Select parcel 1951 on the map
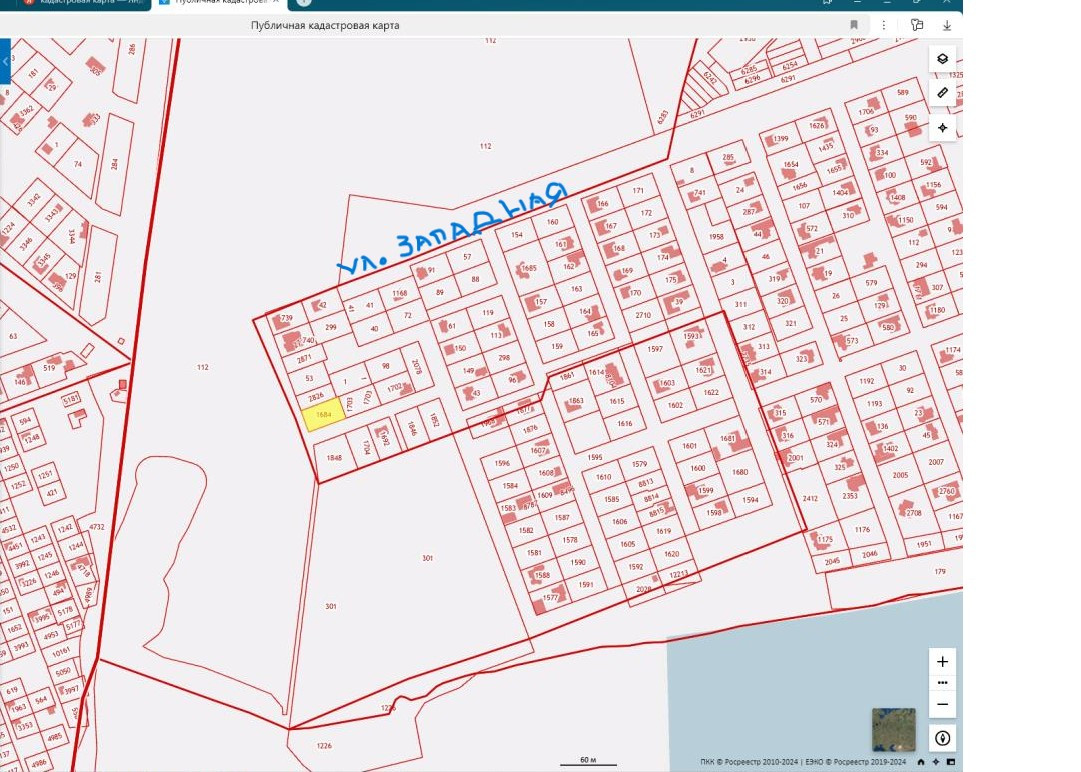This screenshot has width=1081, height=772. (x=924, y=544)
